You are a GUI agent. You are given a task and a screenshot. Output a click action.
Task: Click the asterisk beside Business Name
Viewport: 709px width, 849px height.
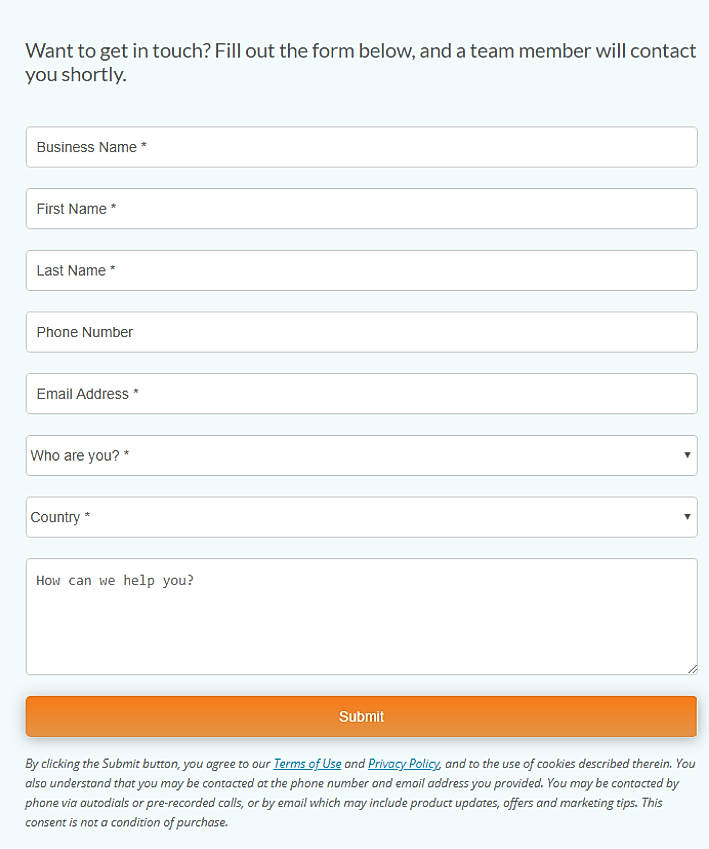[144, 146]
